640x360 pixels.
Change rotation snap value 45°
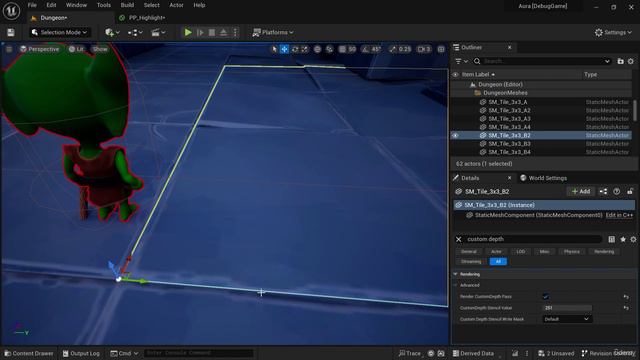point(376,49)
